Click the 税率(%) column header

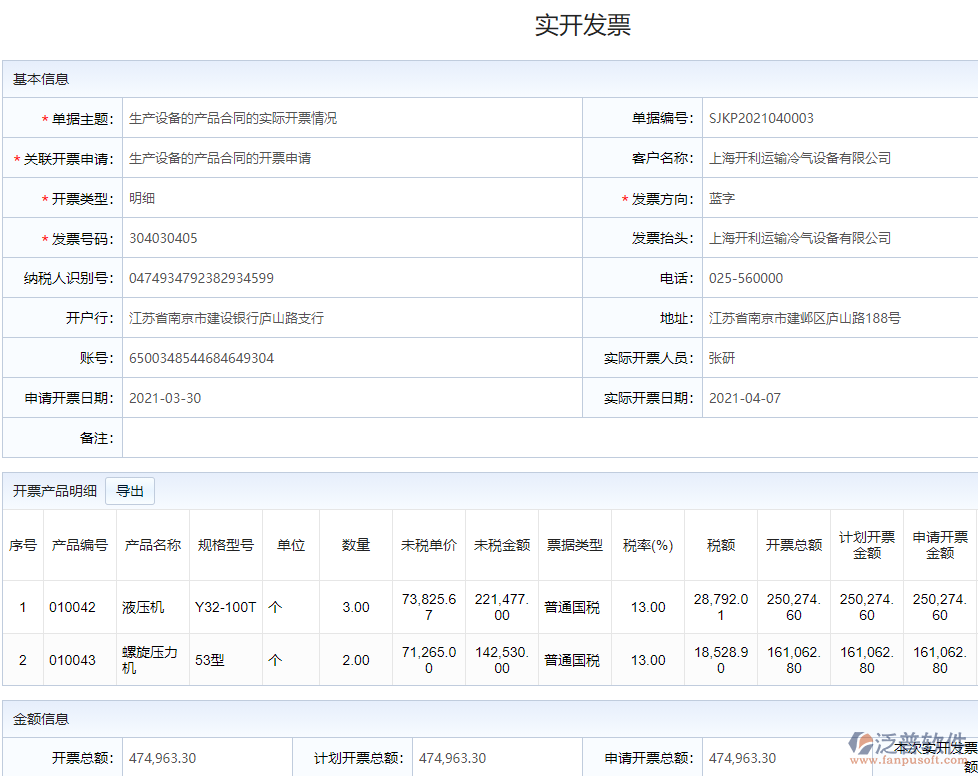tap(647, 545)
